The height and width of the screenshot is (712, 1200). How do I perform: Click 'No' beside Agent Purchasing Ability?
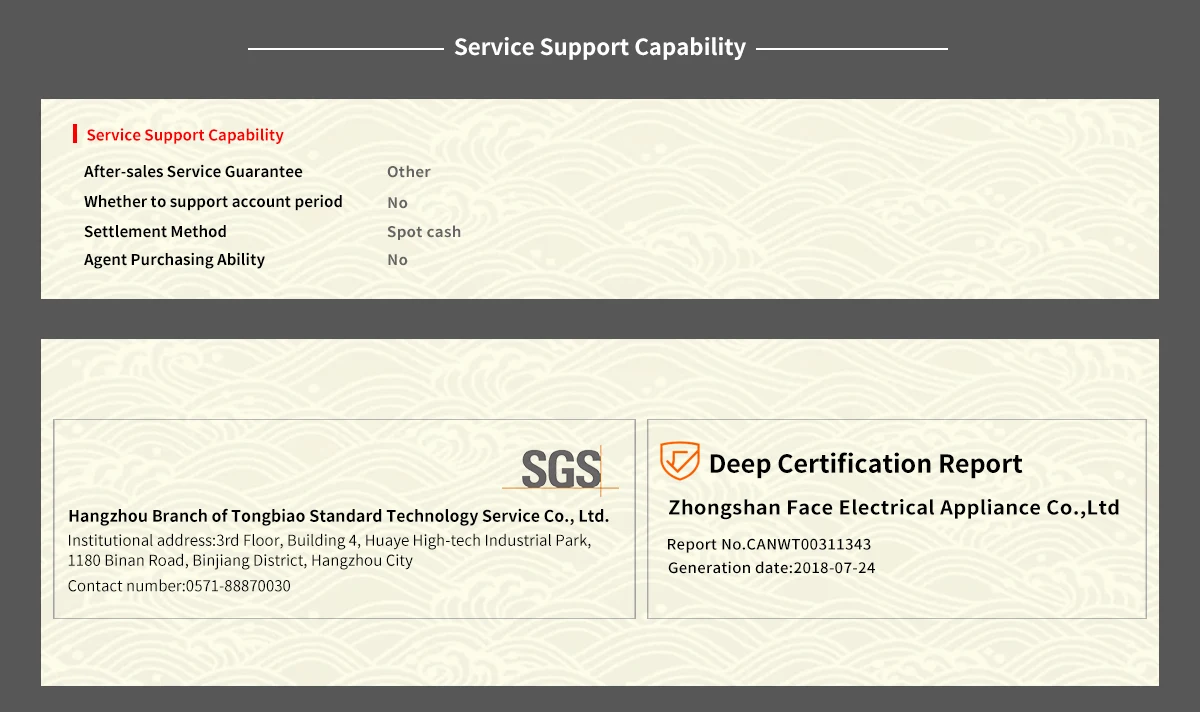tap(397, 260)
